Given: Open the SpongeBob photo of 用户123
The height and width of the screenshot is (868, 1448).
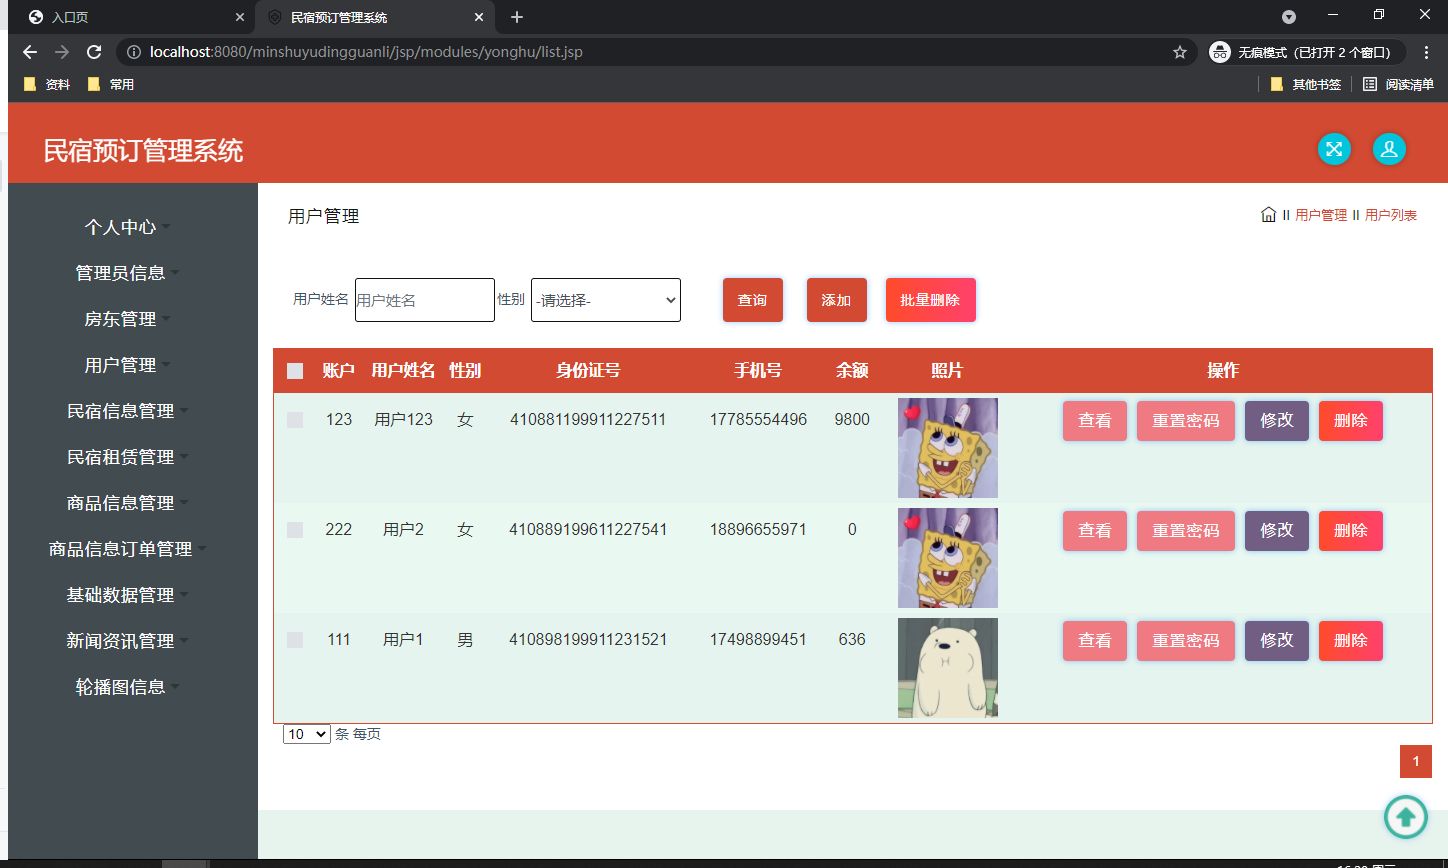Looking at the screenshot, I should [x=948, y=448].
